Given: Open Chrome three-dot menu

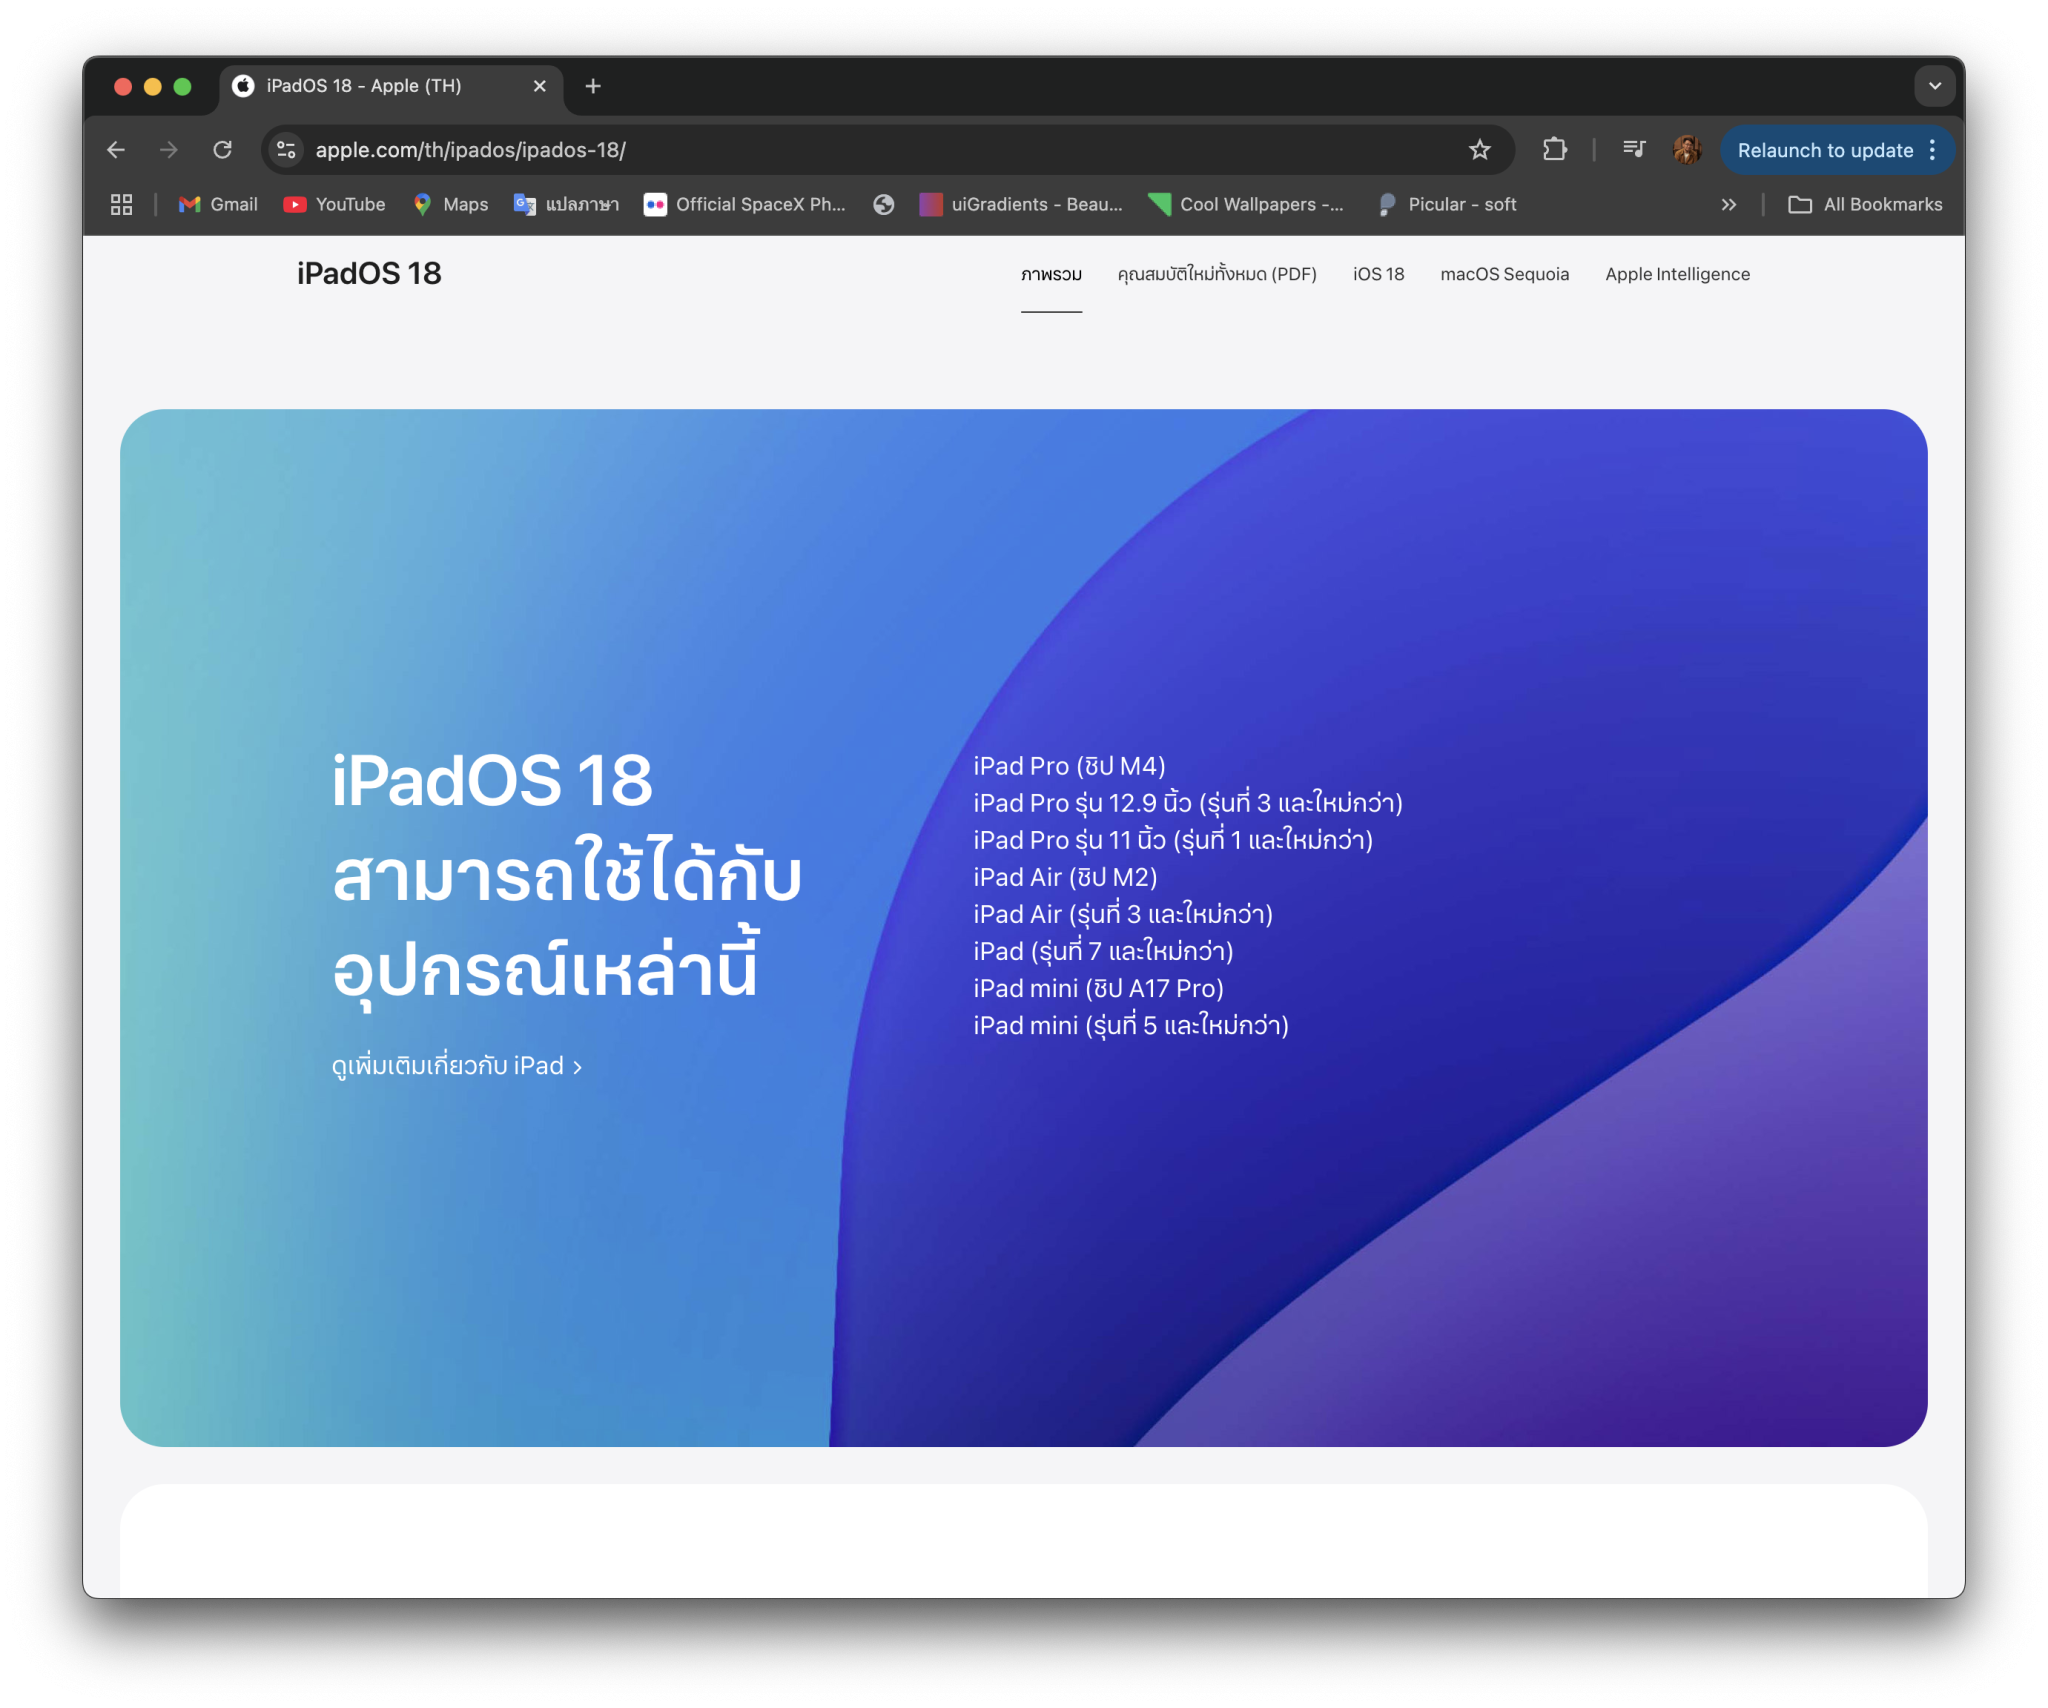Looking at the screenshot, I should (x=1933, y=150).
